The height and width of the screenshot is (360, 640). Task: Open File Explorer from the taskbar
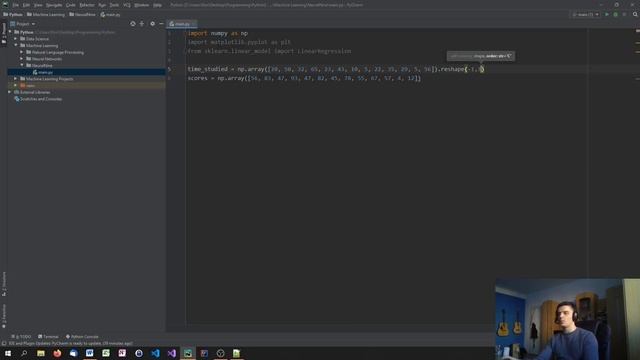pos(40,353)
